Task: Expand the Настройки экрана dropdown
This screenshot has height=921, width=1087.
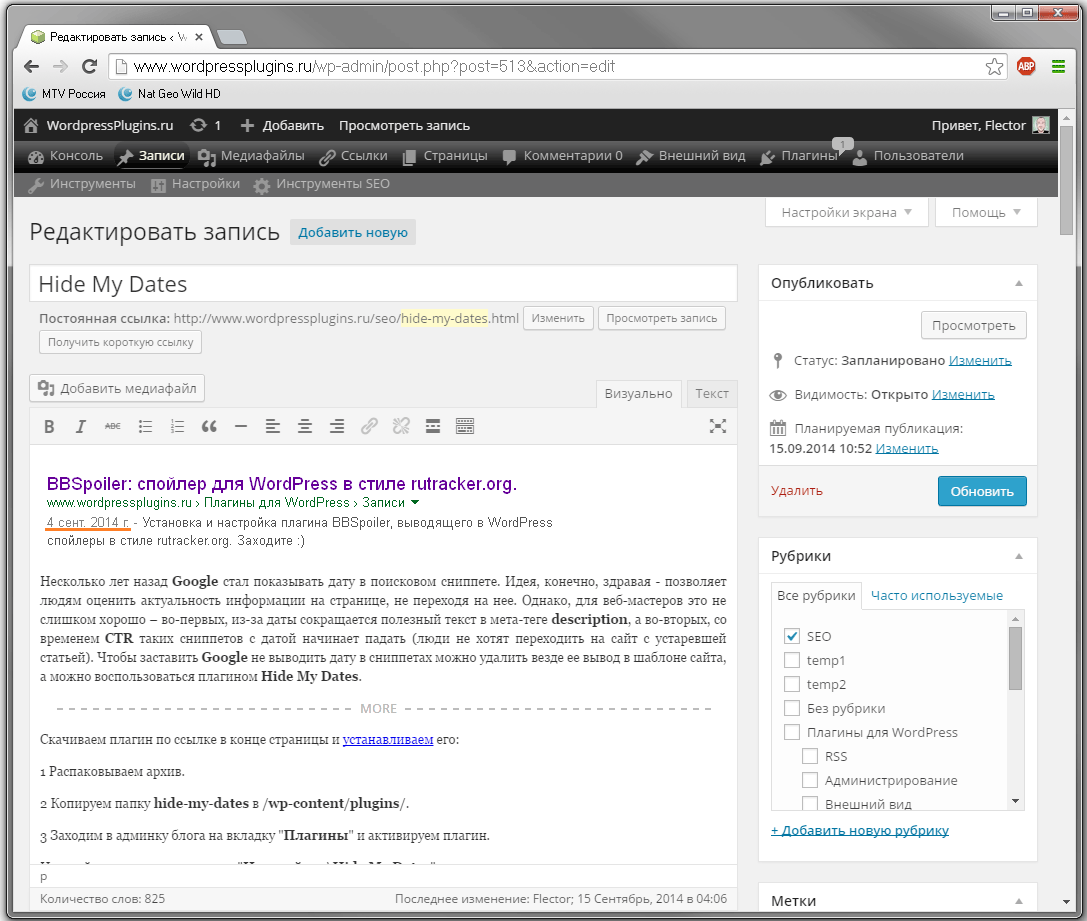Action: [846, 212]
